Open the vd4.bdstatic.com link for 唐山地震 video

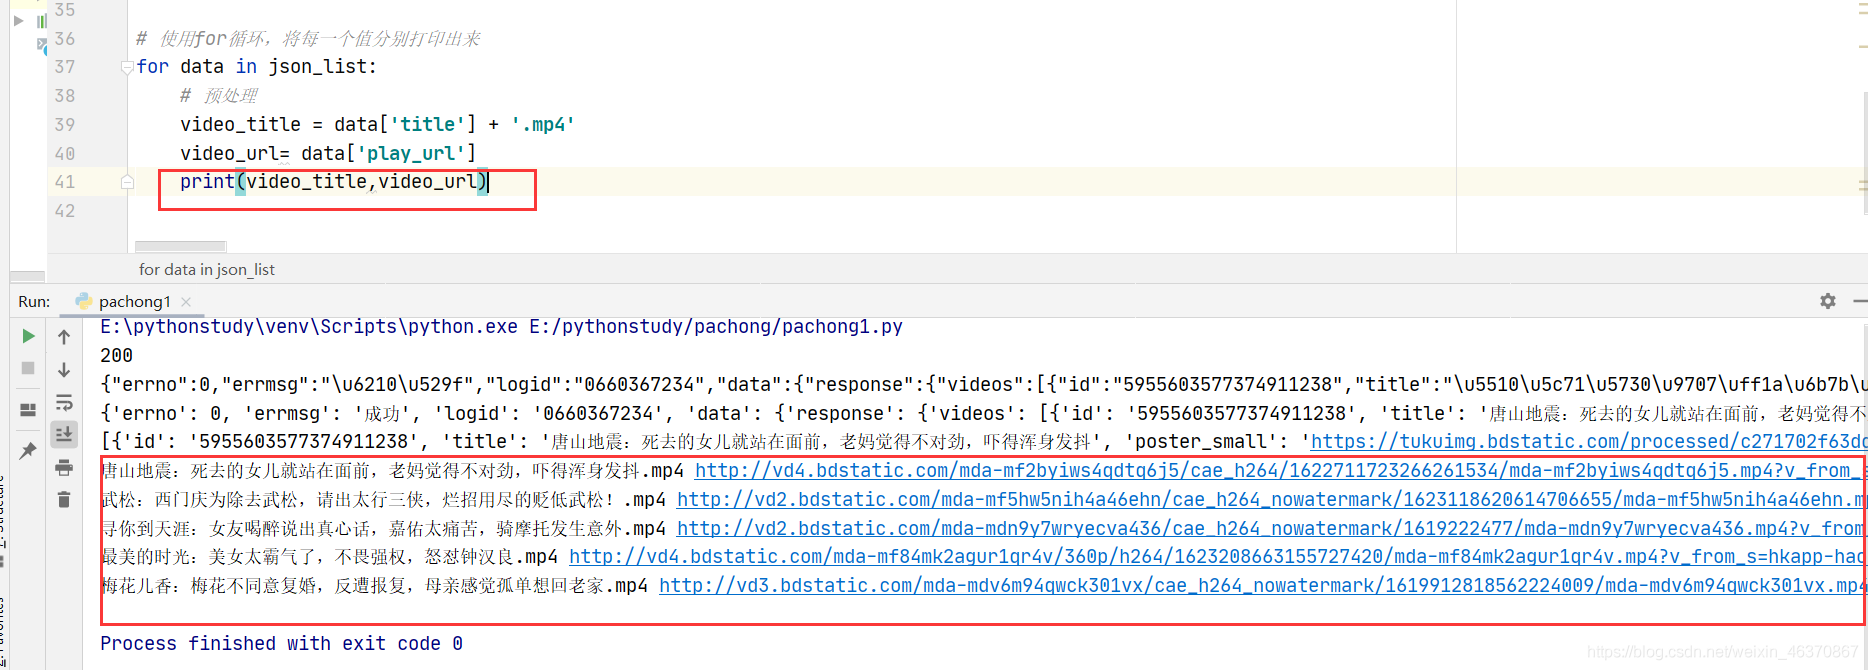(x=1280, y=470)
